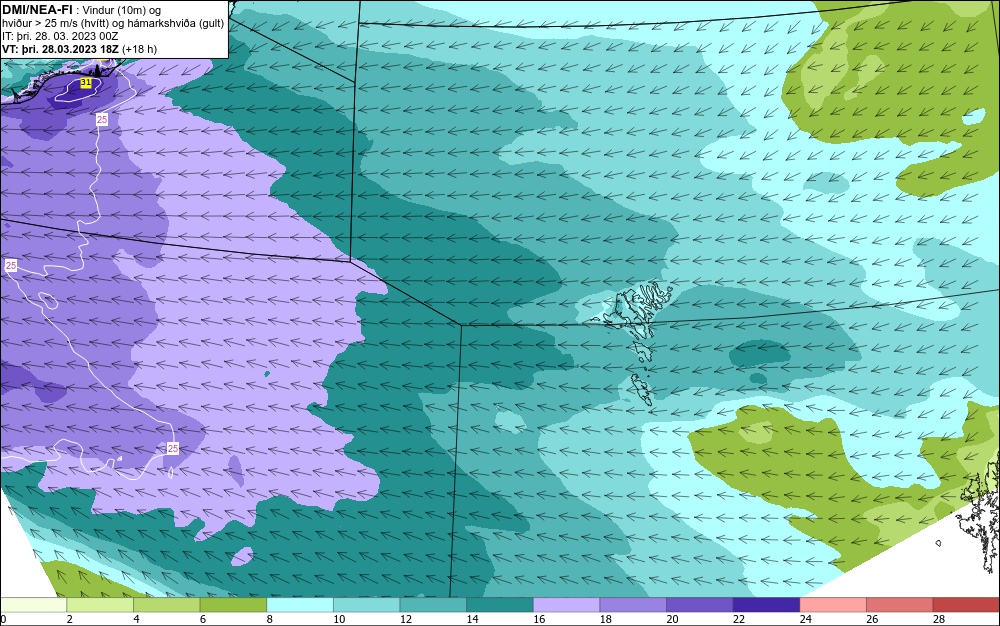Click the legend tick label '0'
1000x626 pixels.
3,619
